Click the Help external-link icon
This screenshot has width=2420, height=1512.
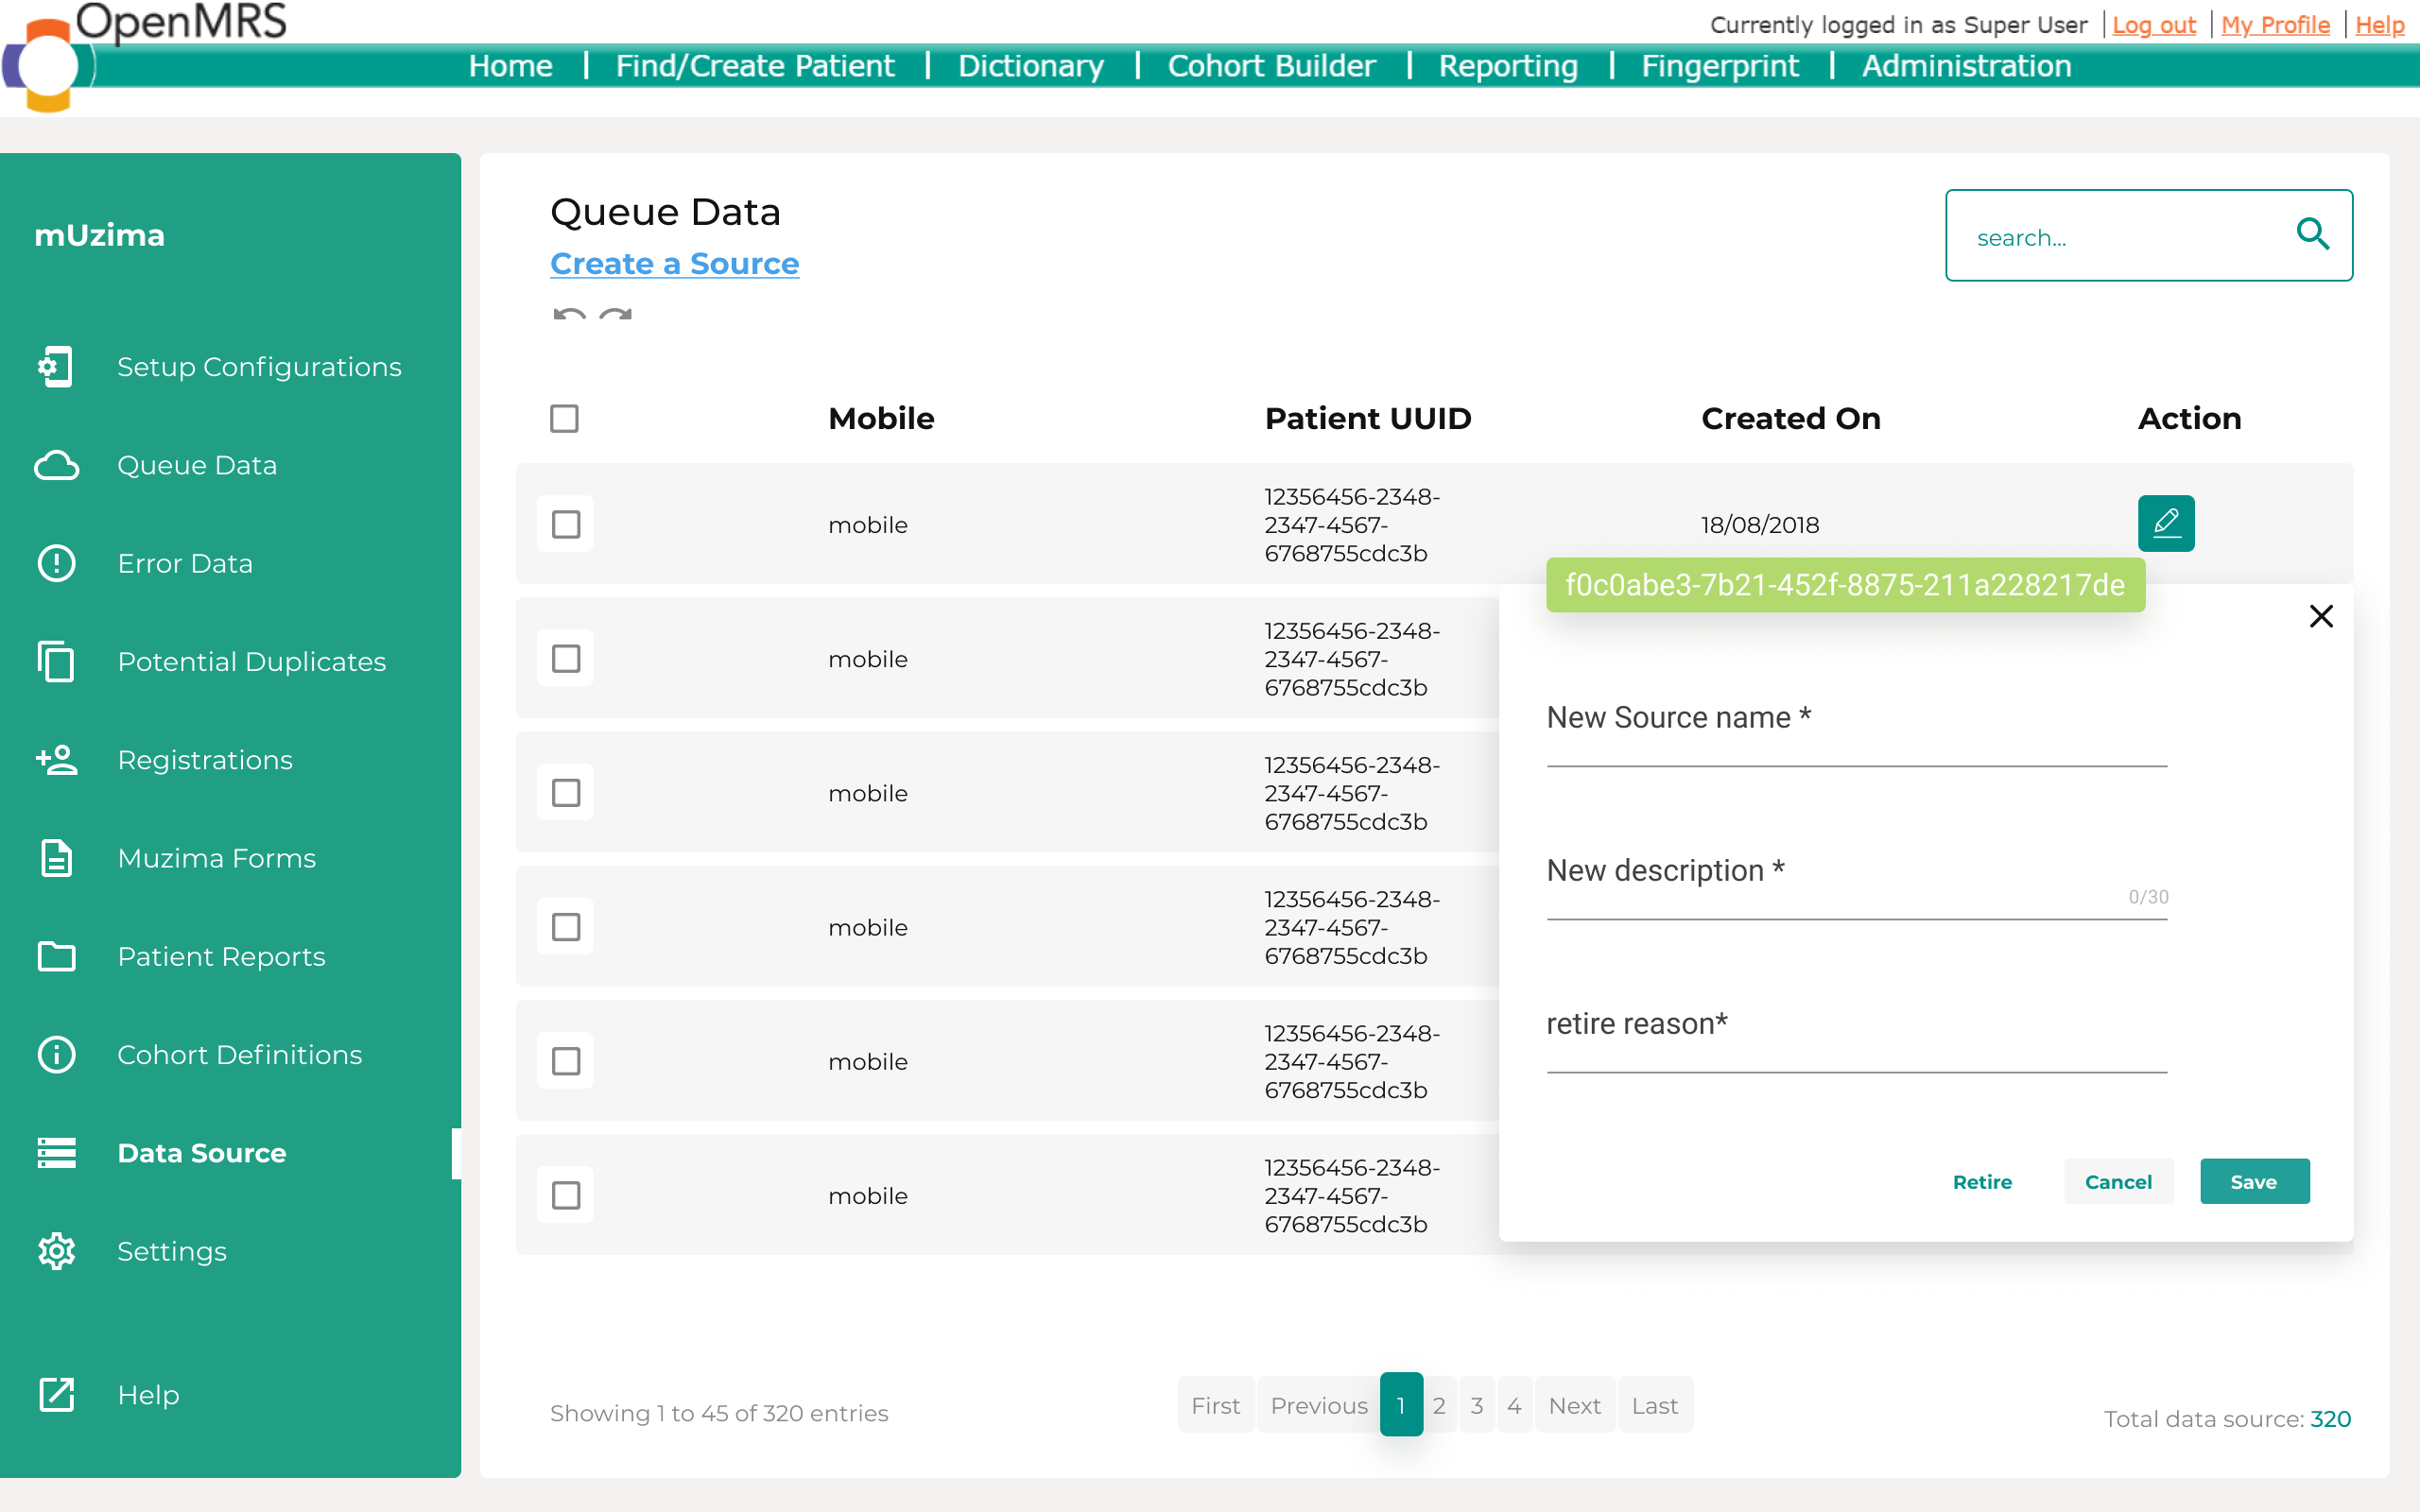(x=56, y=1394)
